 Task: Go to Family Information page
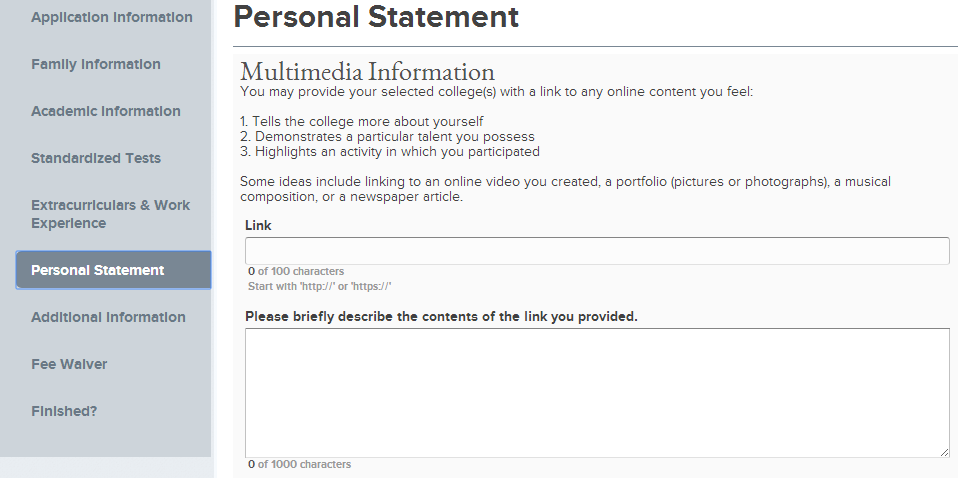coord(96,64)
